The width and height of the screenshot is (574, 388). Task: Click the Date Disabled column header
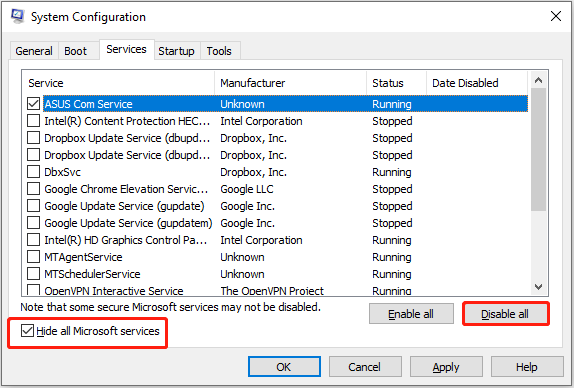[477, 83]
